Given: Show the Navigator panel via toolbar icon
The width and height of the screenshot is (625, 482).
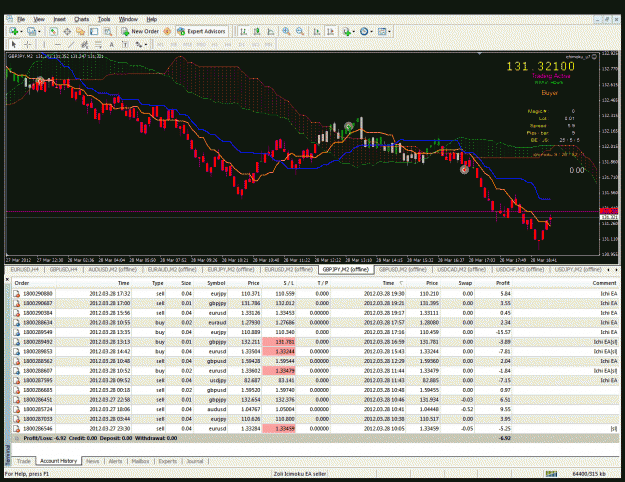Looking at the screenshot, I should (80, 31).
